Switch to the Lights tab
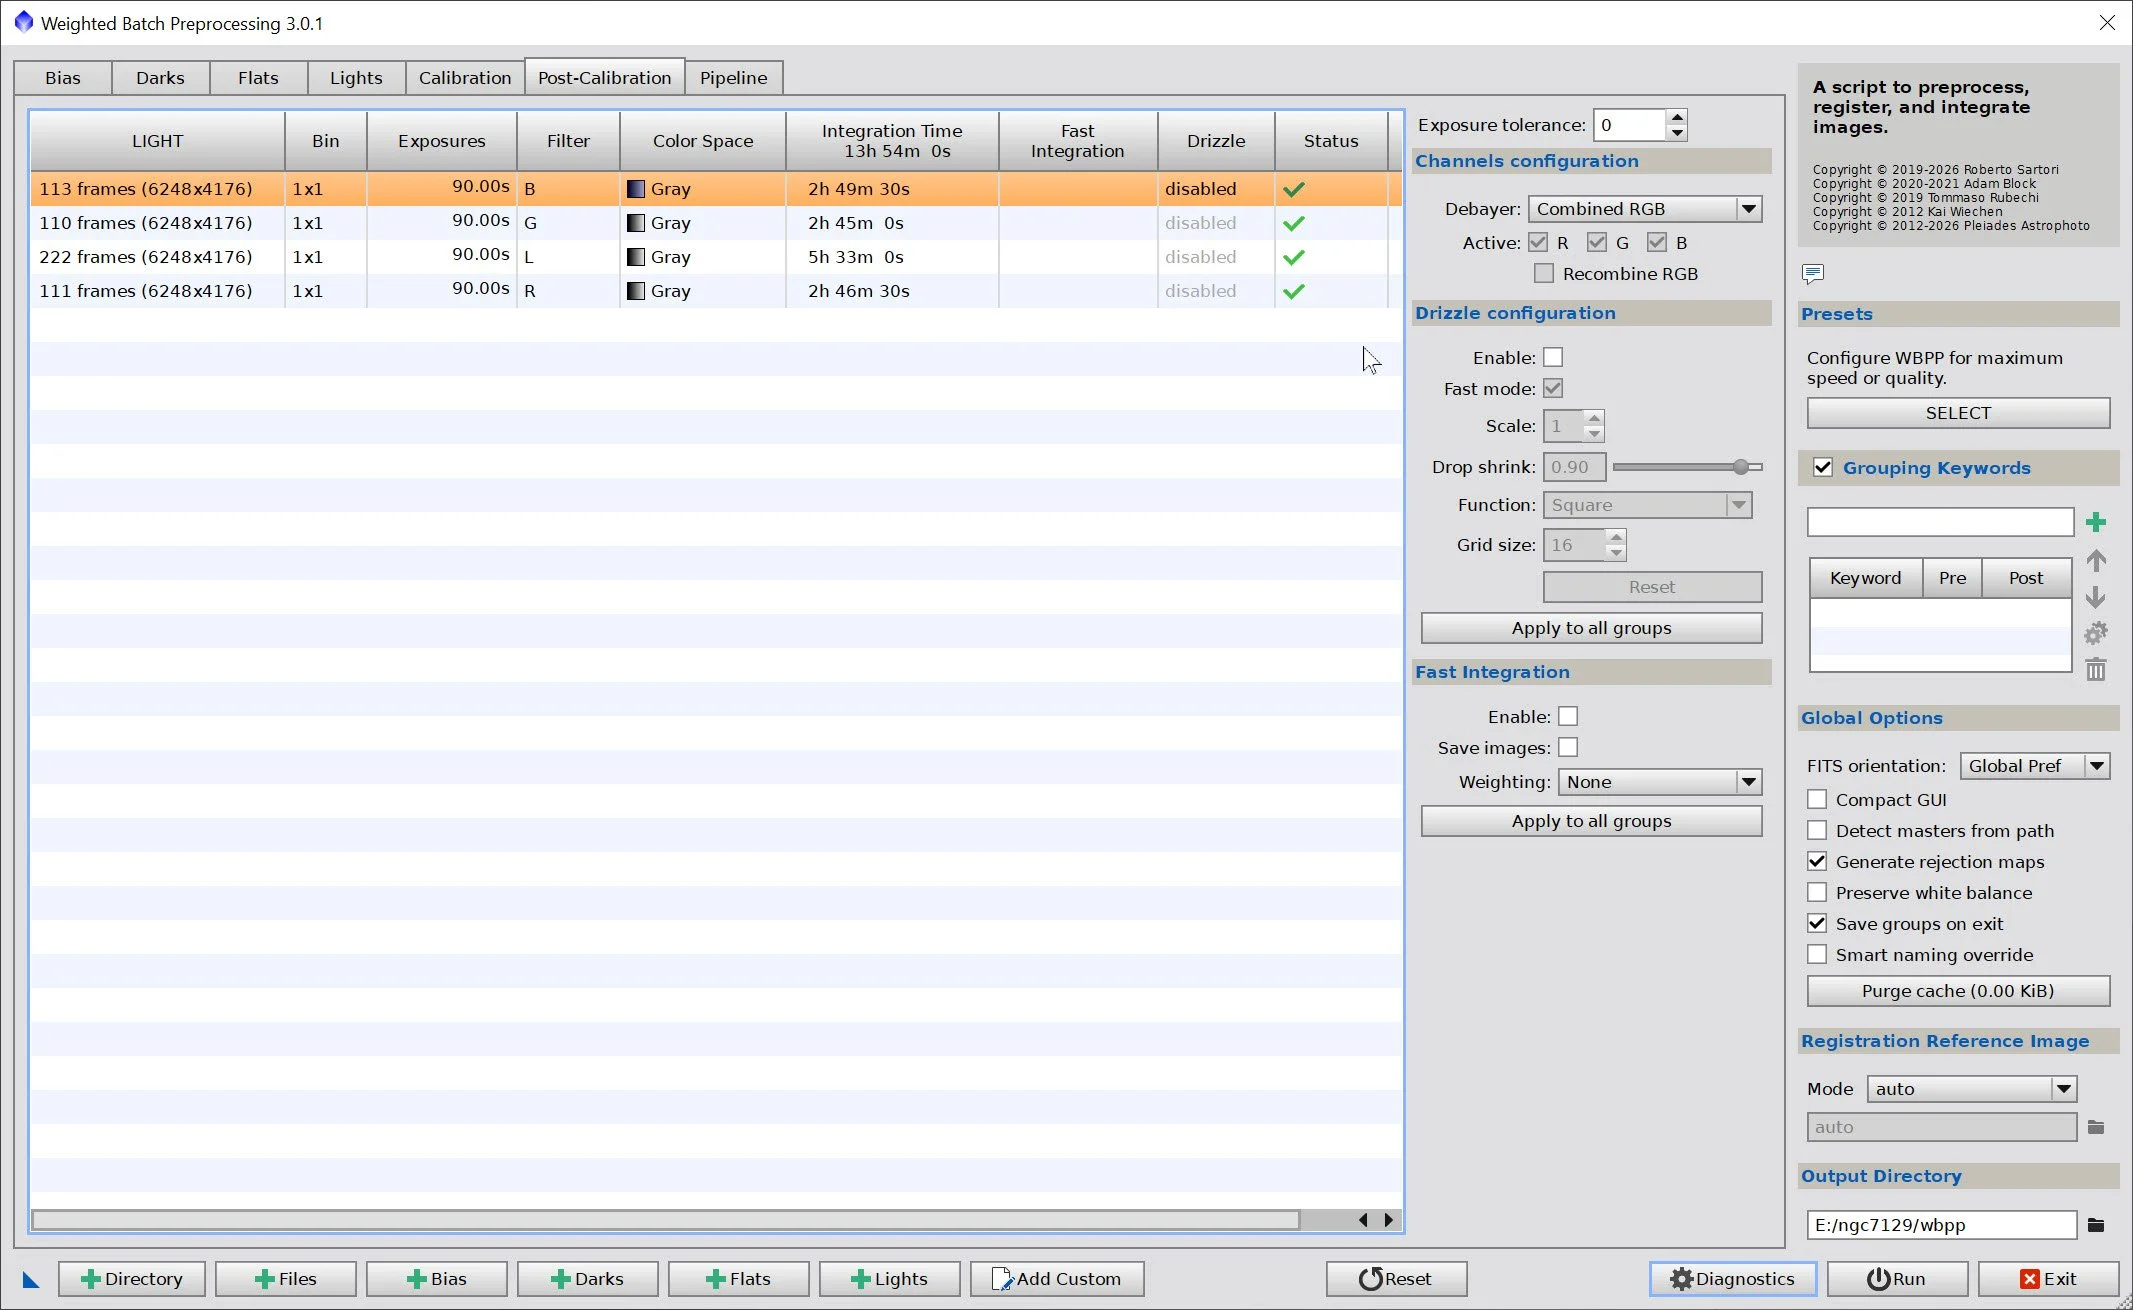 pos(356,78)
